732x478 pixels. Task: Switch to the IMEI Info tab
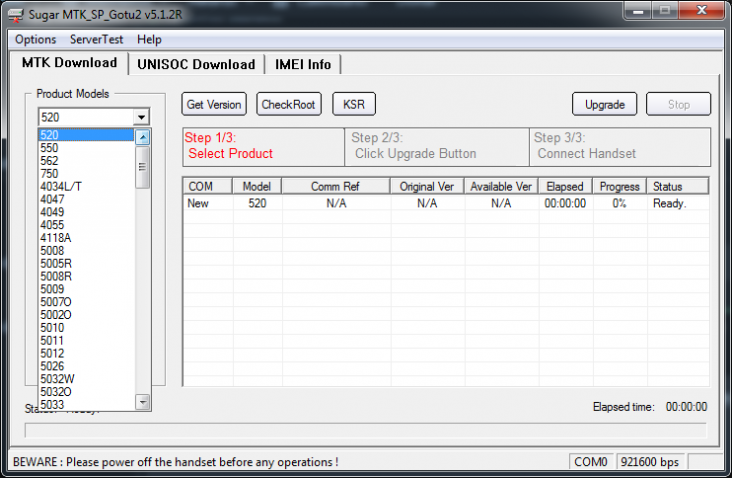[x=303, y=64]
